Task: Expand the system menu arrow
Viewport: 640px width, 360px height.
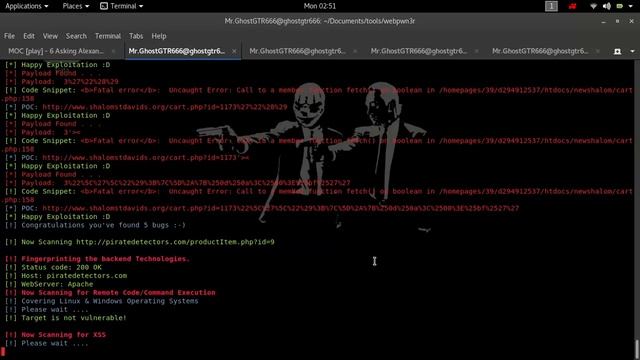Action: [632, 6]
